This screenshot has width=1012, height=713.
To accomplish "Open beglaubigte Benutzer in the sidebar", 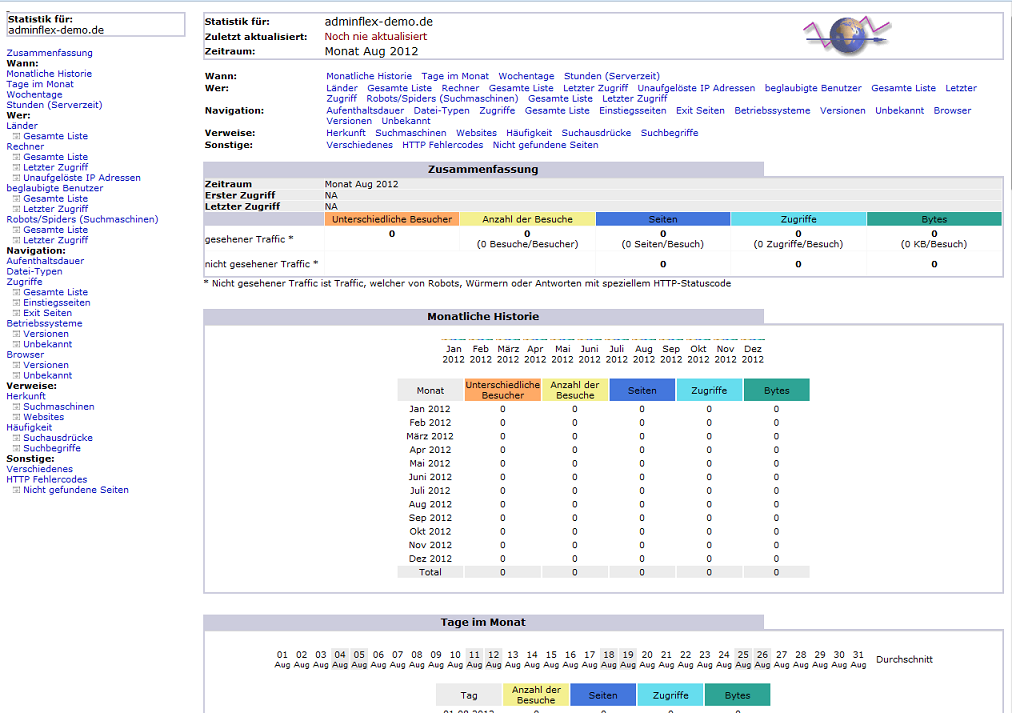I will [55, 188].
